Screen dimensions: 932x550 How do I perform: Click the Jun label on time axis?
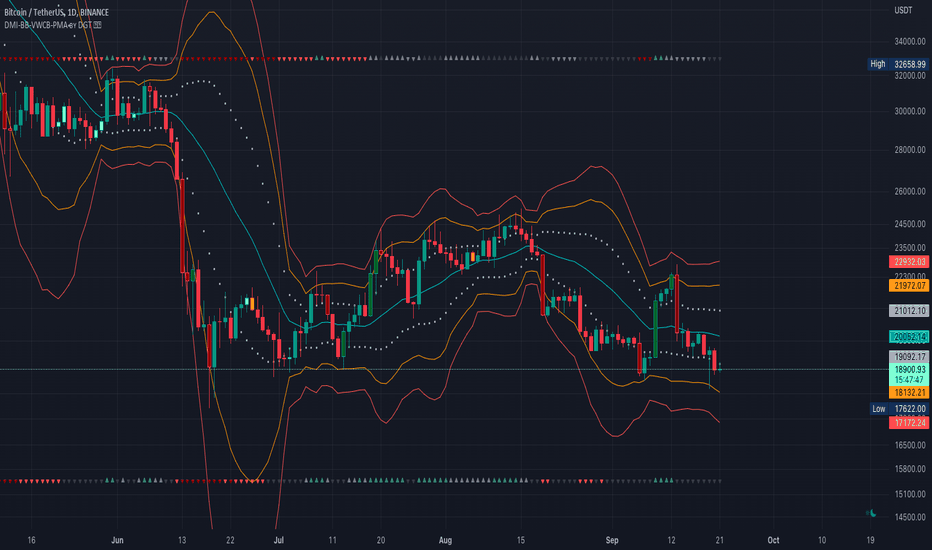coord(117,540)
